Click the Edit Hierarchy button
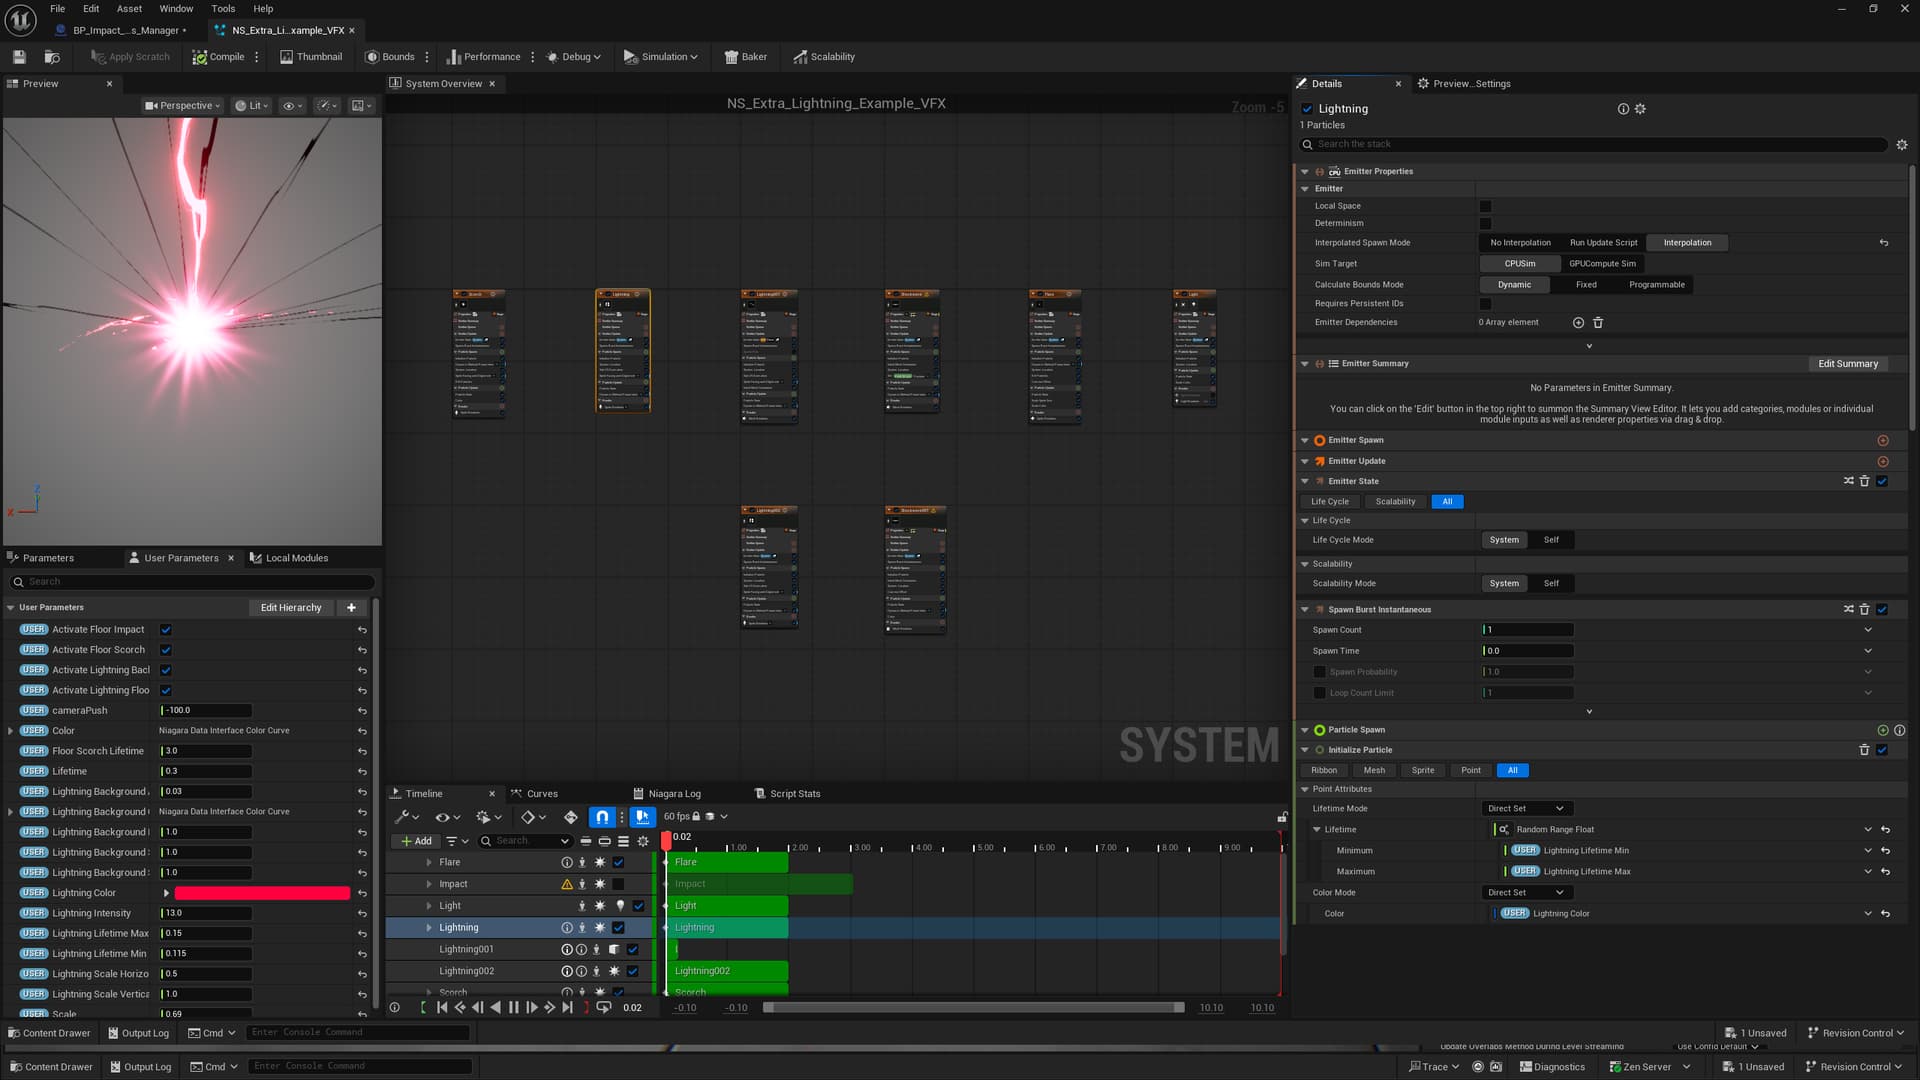1920x1080 pixels. [x=291, y=608]
